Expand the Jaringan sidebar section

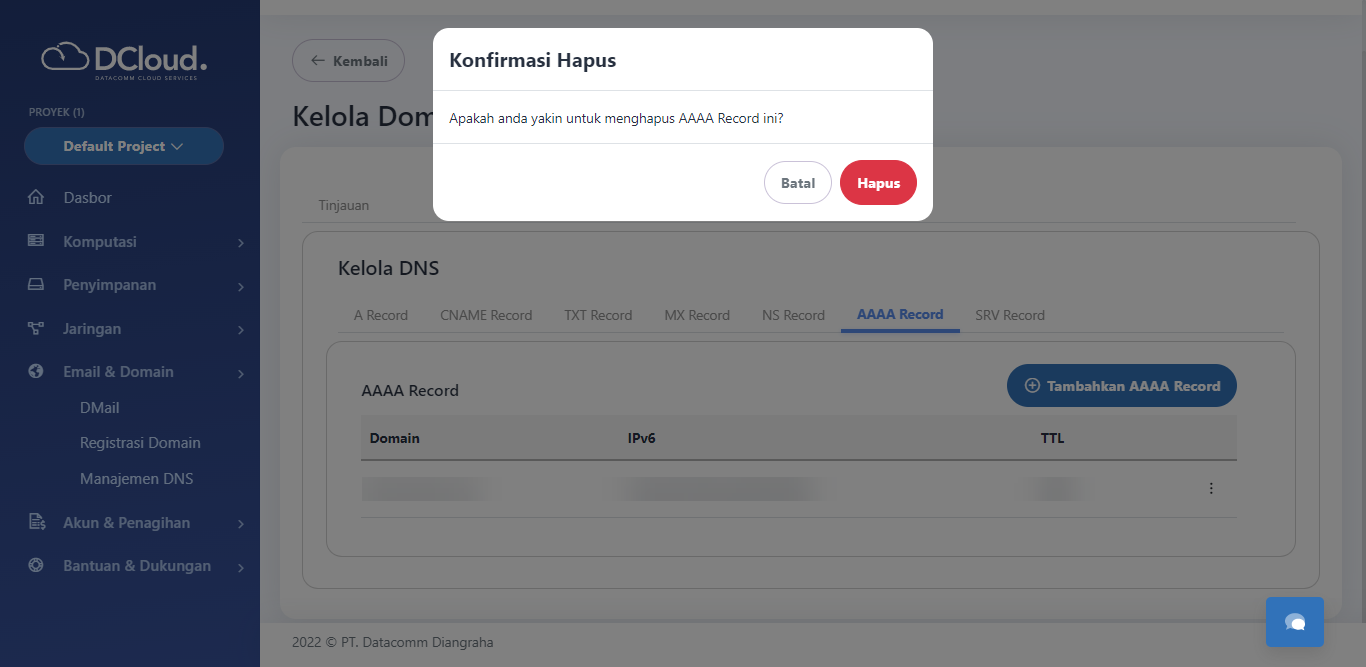[239, 328]
